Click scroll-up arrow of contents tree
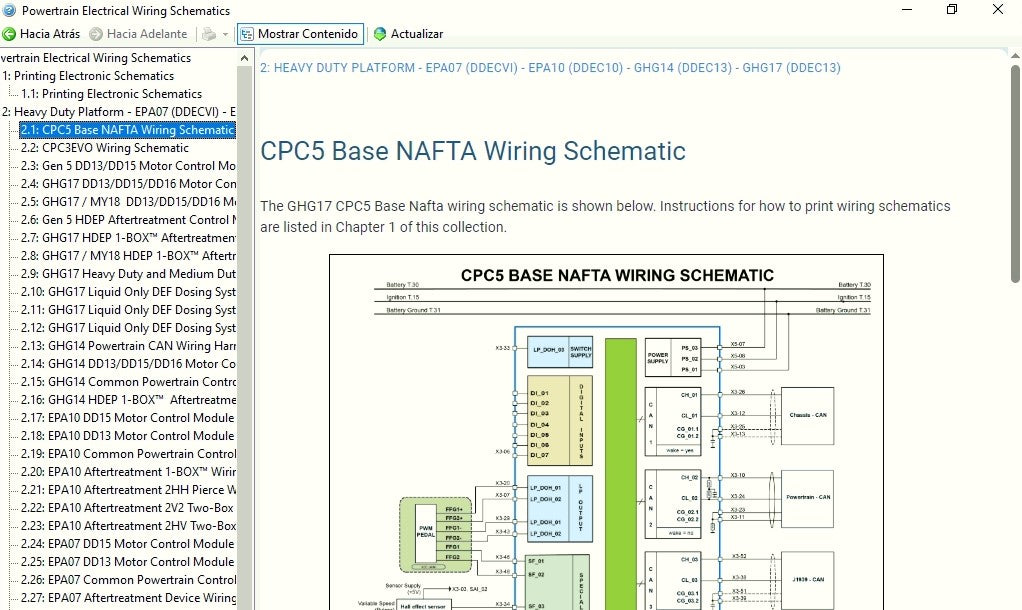This screenshot has width=1022, height=610. click(245, 58)
